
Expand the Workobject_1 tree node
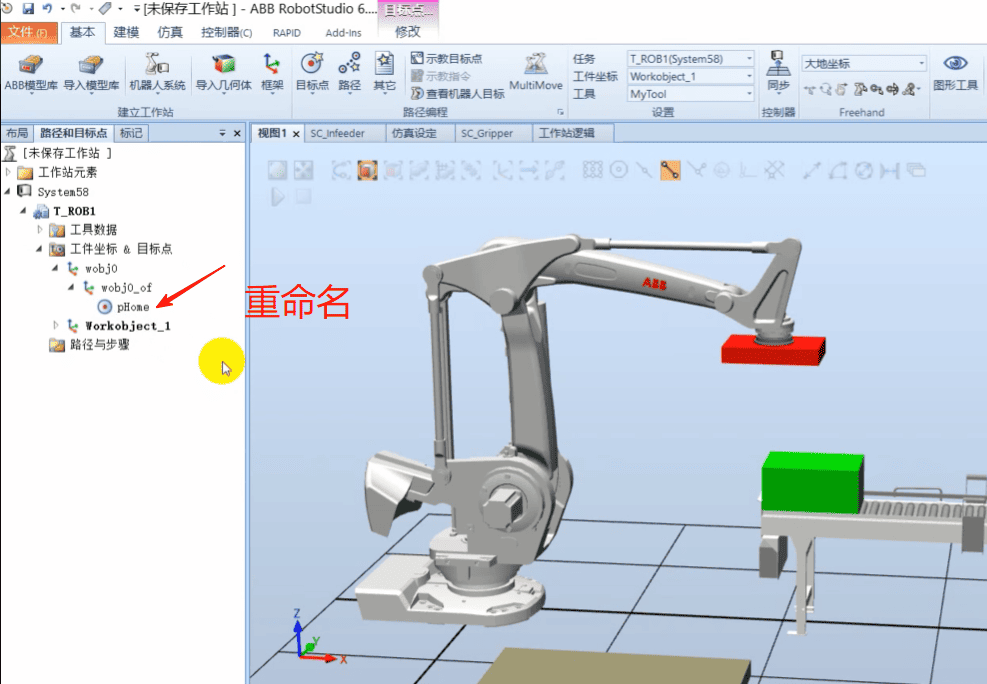click(x=55, y=325)
